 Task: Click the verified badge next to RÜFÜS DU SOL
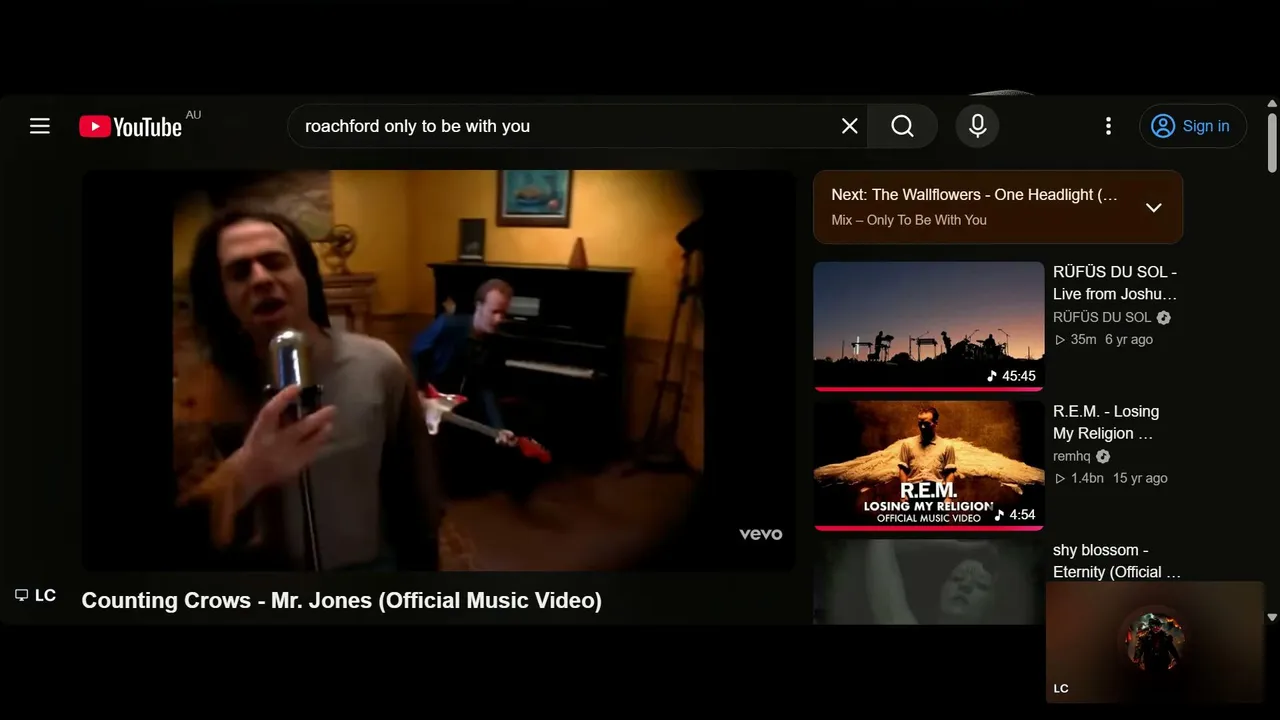click(1164, 317)
